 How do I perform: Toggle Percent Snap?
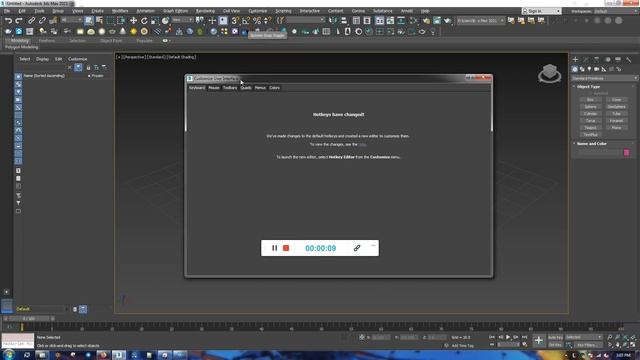click(x=257, y=20)
